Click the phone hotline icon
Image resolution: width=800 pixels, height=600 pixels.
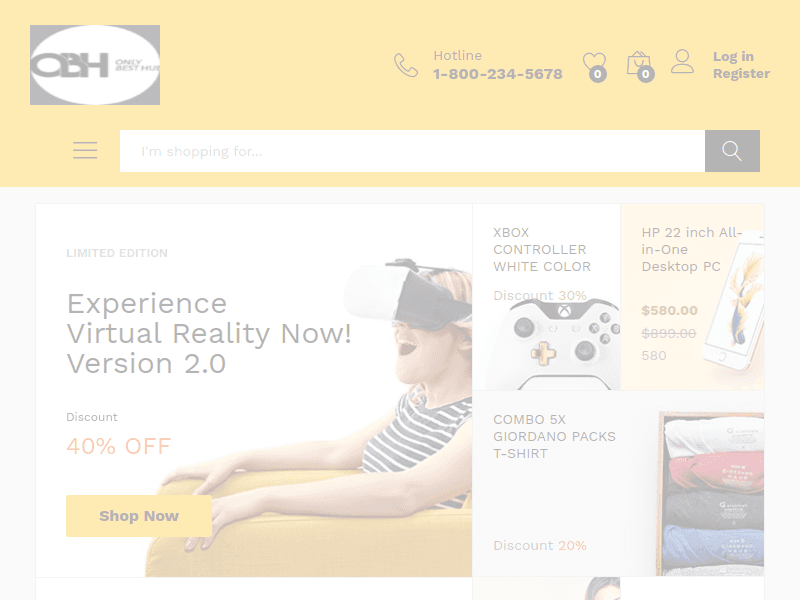coord(406,65)
